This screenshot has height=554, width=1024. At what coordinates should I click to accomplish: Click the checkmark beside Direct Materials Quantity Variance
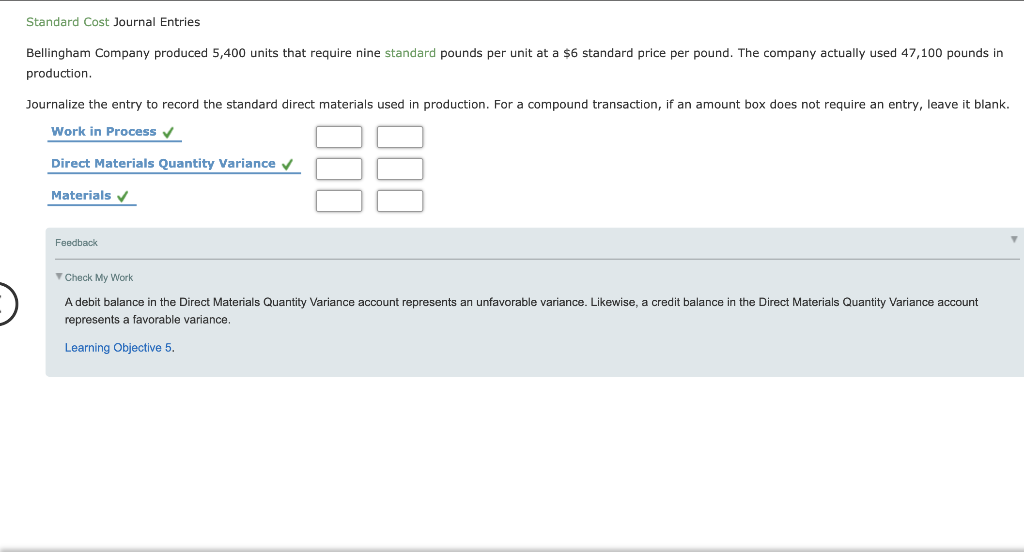[287, 165]
